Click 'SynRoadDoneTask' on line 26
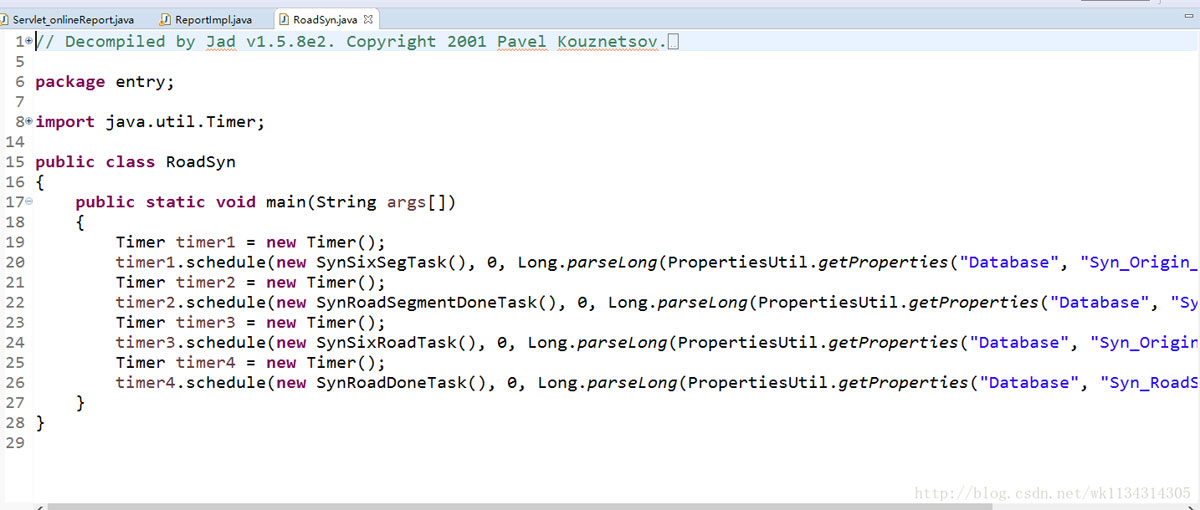This screenshot has width=1200, height=510. tap(391, 382)
